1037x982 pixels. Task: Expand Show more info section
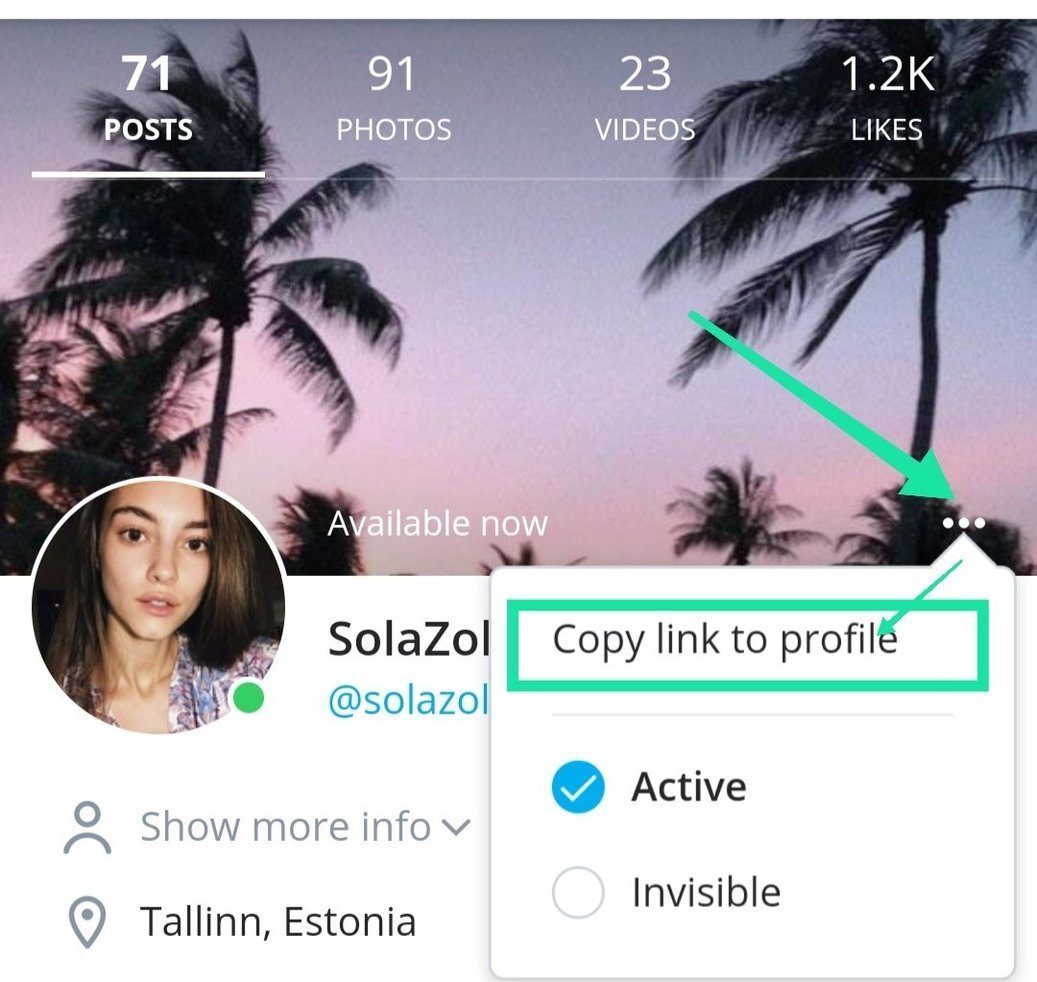[x=286, y=827]
